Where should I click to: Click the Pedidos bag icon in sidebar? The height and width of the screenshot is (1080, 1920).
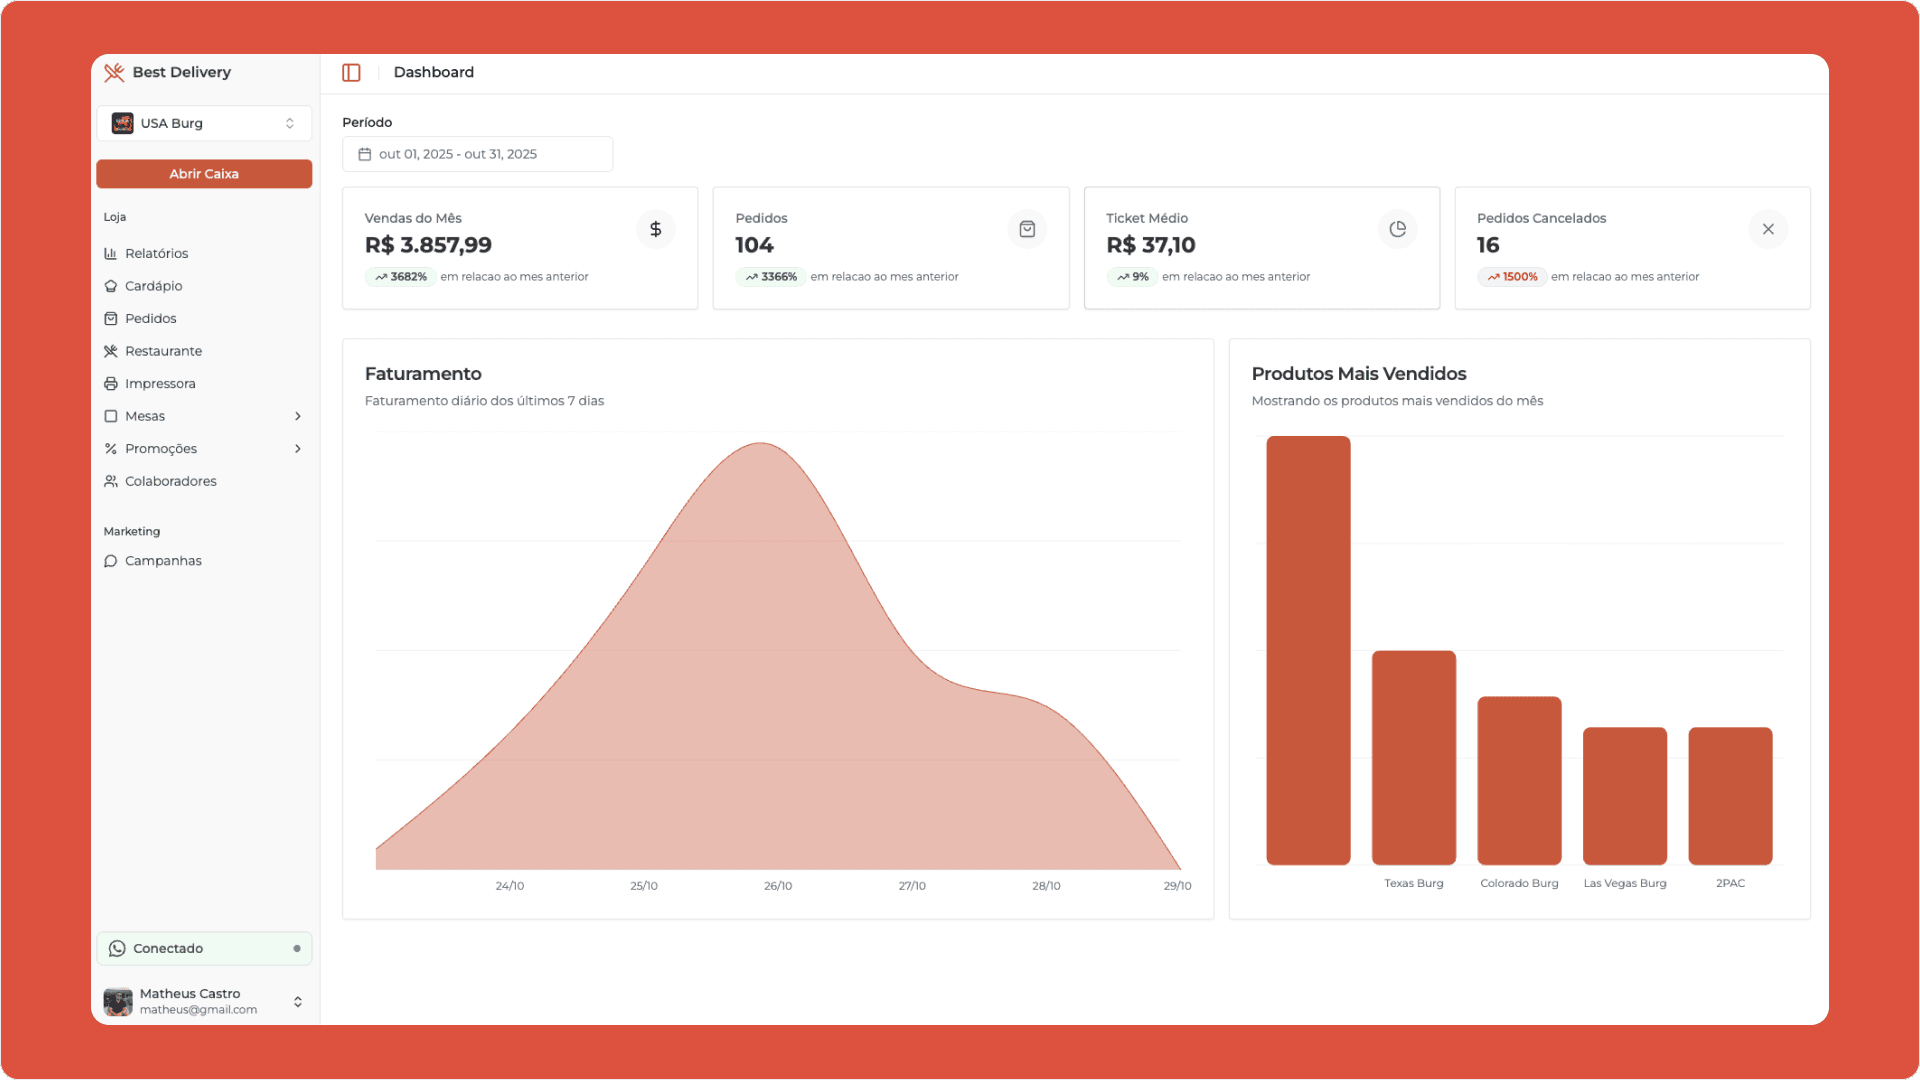[x=113, y=318]
